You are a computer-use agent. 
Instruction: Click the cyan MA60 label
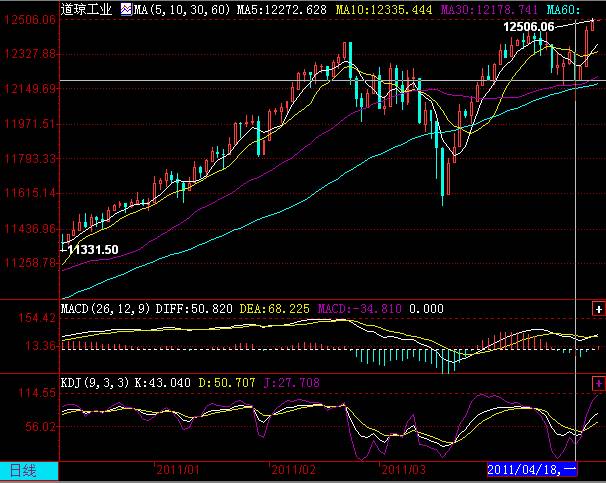tap(563, 9)
